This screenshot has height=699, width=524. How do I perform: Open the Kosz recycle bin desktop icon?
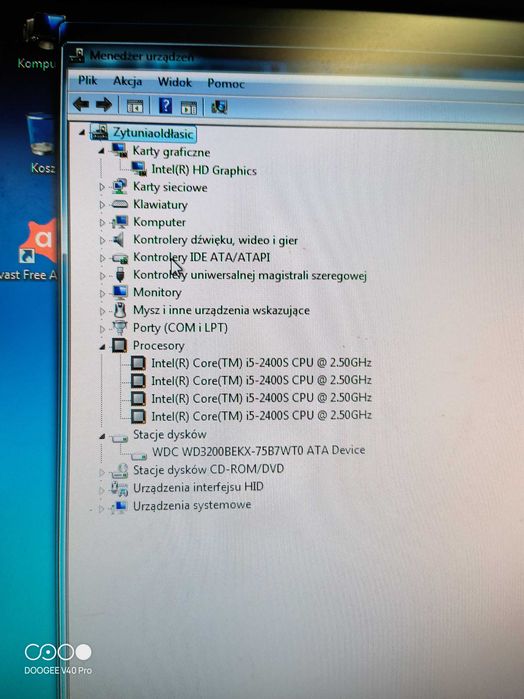click(x=41, y=143)
